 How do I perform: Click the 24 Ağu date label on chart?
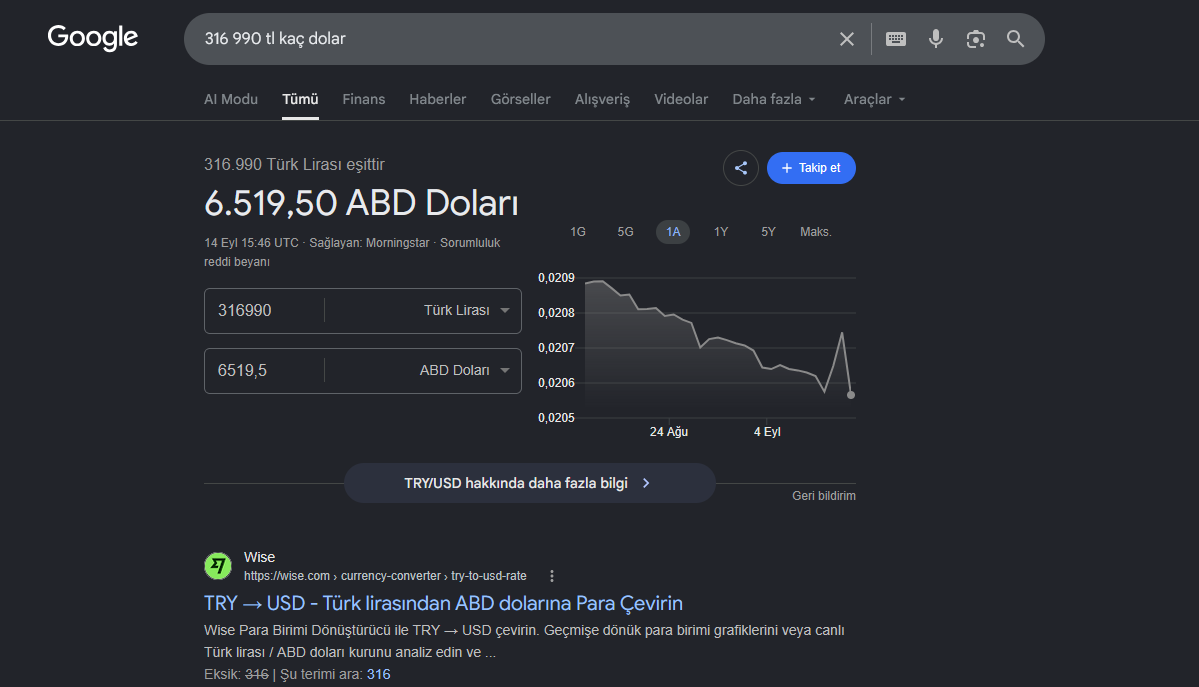669,432
